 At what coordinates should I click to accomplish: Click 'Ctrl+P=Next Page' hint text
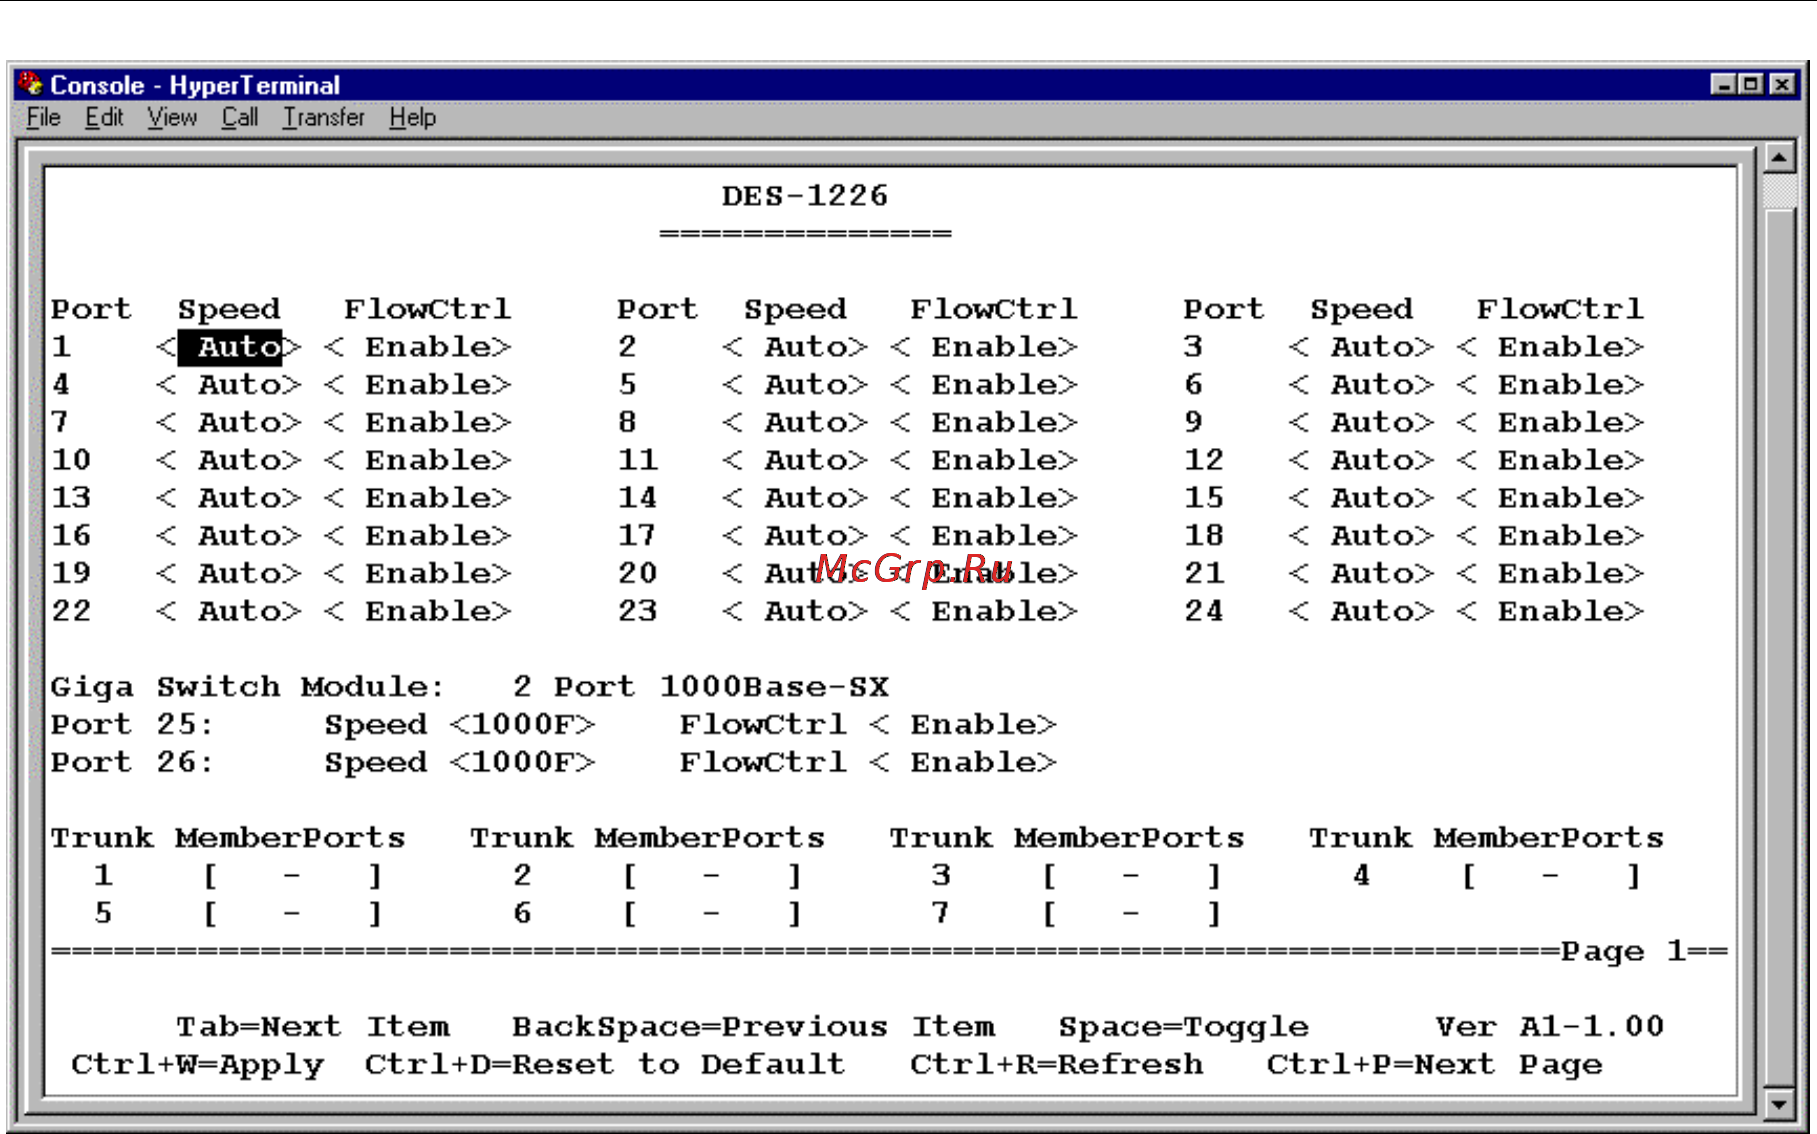click(x=1434, y=1065)
